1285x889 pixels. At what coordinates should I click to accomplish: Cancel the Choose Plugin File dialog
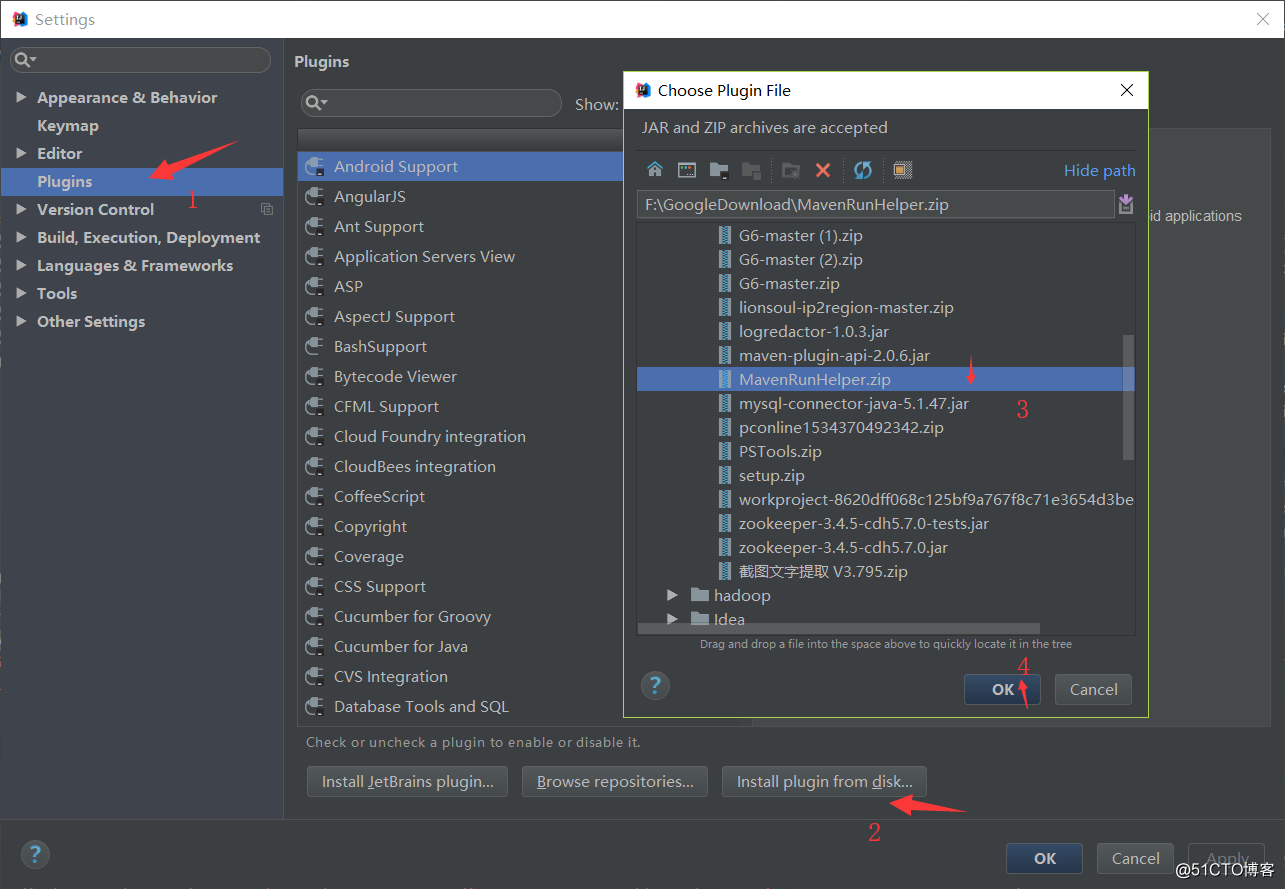[1093, 689]
